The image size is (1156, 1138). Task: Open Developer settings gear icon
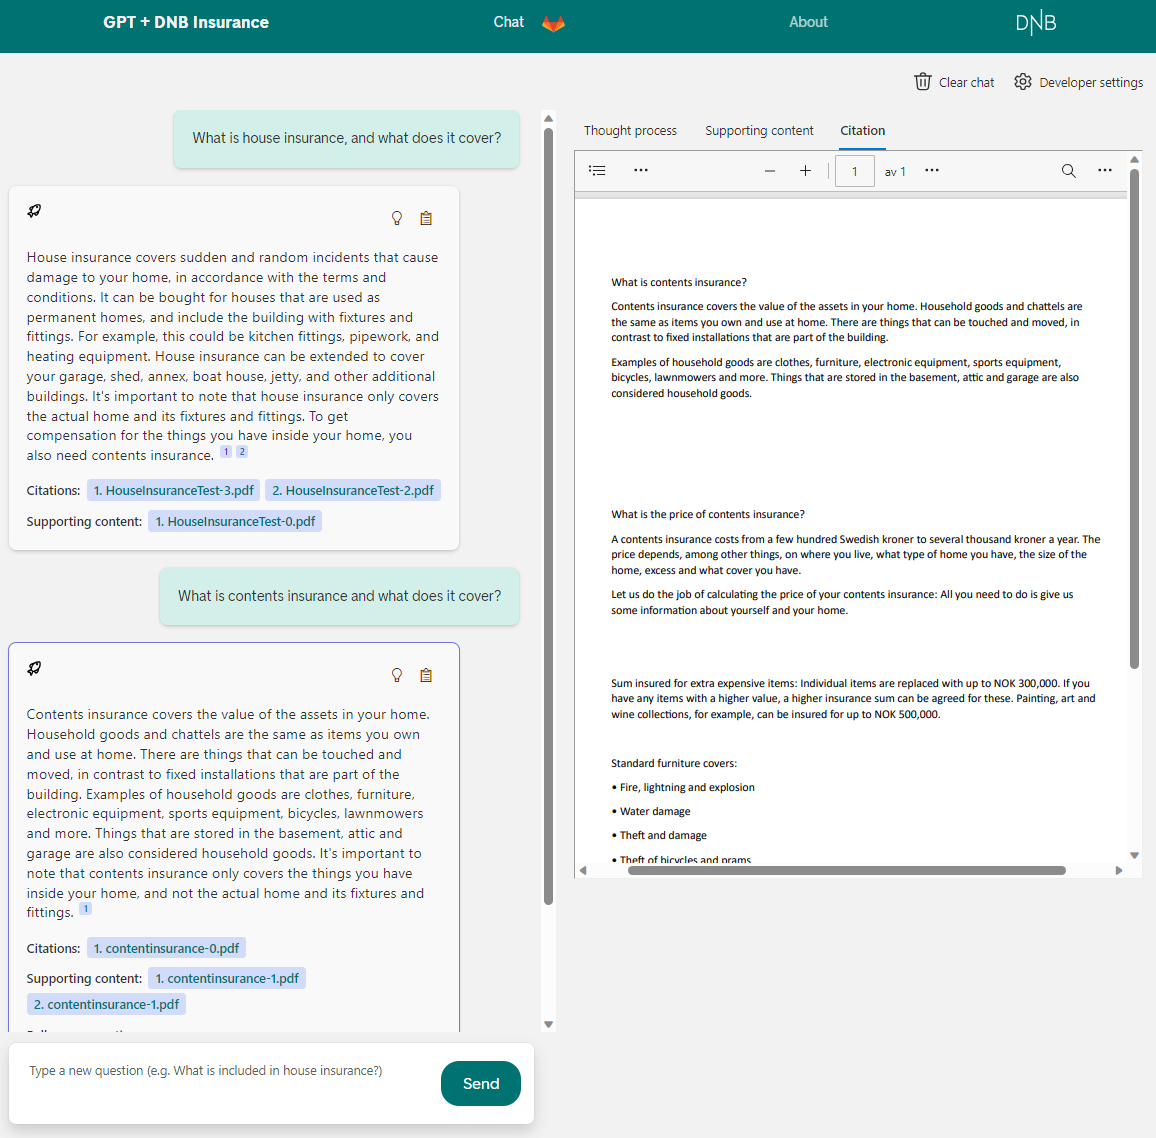[x=1023, y=82]
